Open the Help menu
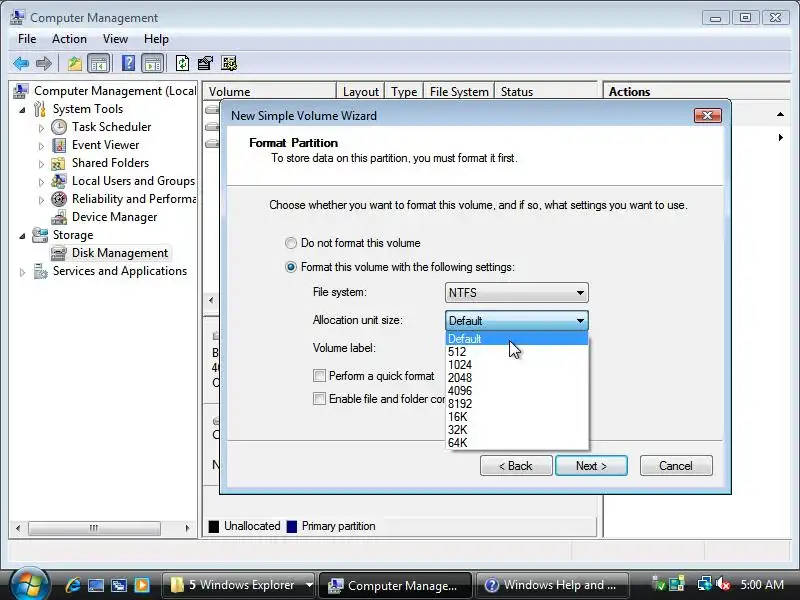 click(156, 39)
